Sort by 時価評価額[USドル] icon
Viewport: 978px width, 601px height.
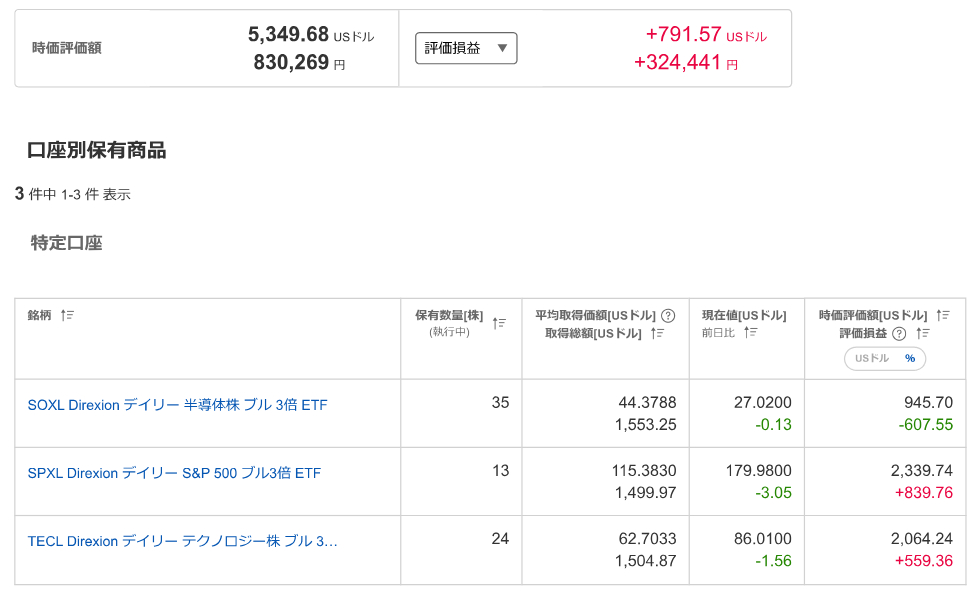pyautogui.click(x=942, y=315)
